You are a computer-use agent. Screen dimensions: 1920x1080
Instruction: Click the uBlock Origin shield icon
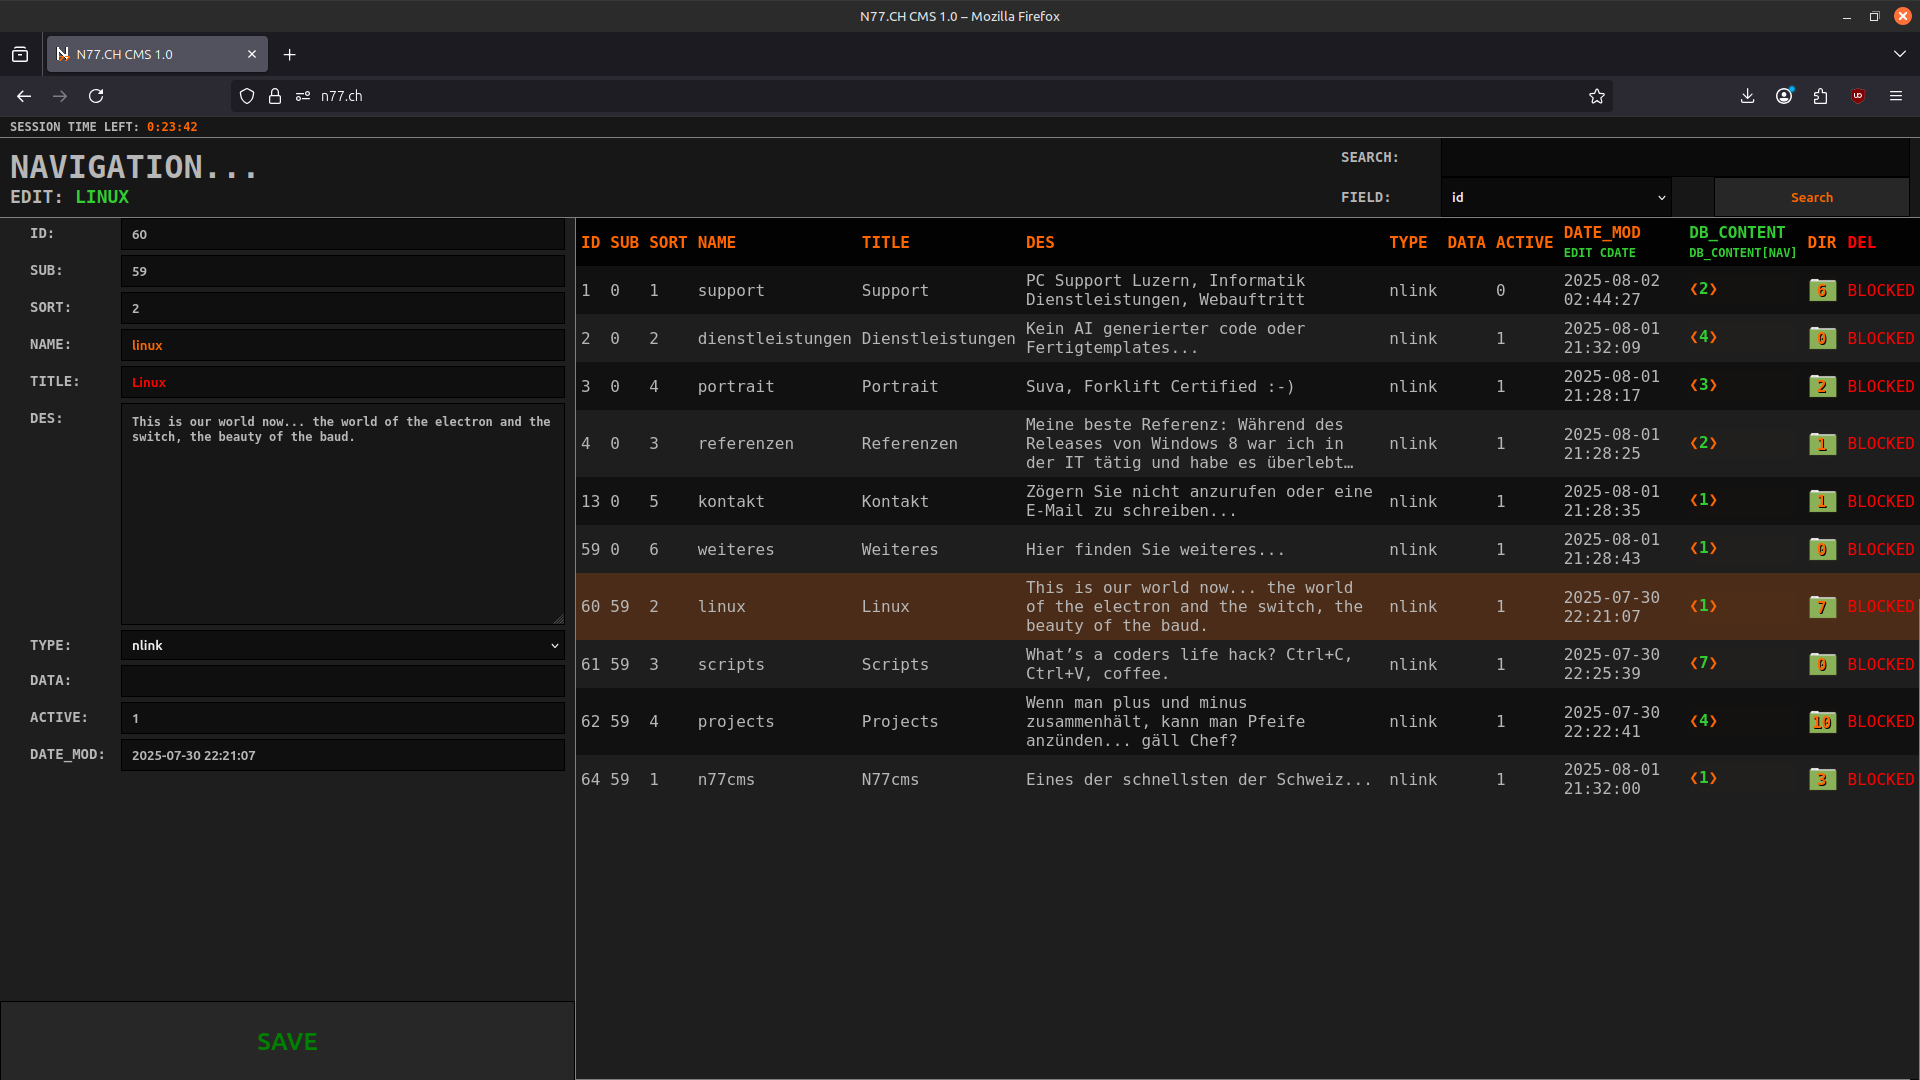click(x=1858, y=96)
